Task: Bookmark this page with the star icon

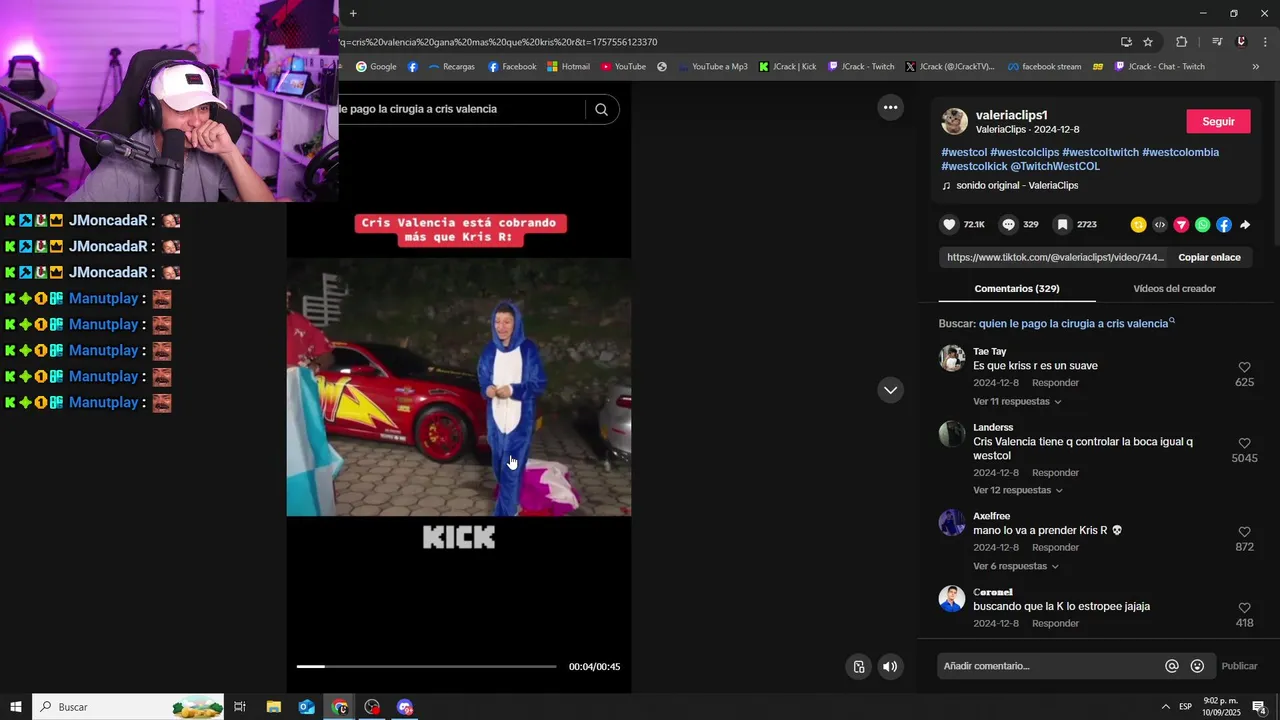Action: point(1148,42)
